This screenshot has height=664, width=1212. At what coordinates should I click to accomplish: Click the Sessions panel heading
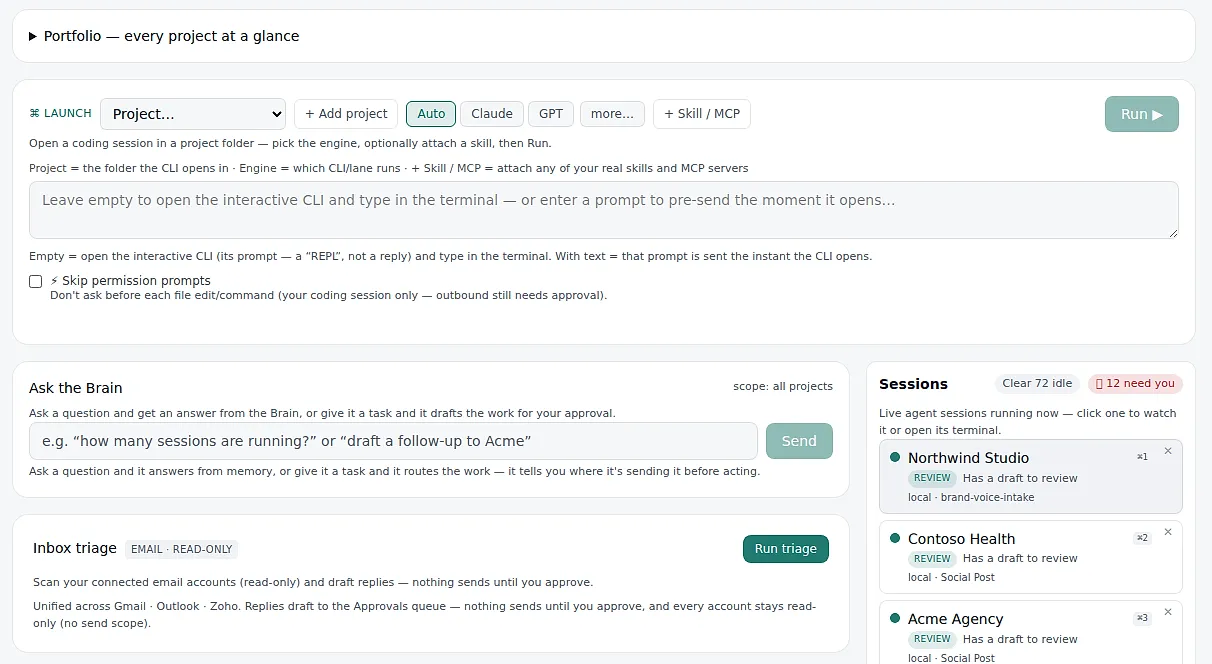tap(913, 384)
